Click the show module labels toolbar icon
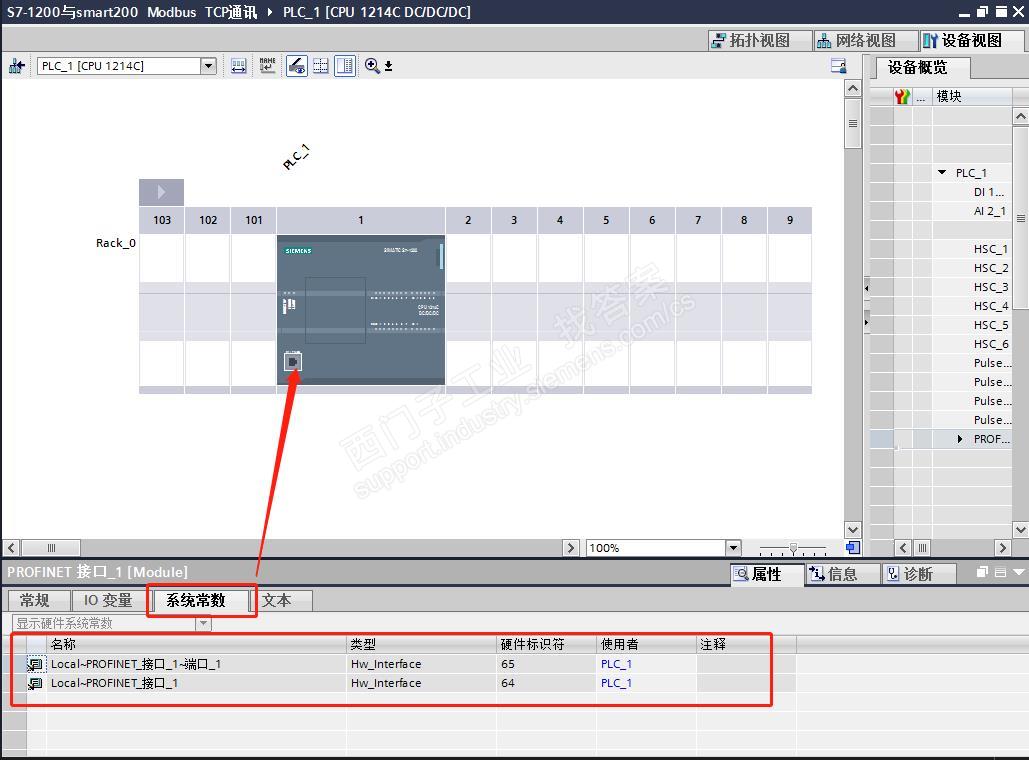This screenshot has width=1029, height=760. (239, 66)
